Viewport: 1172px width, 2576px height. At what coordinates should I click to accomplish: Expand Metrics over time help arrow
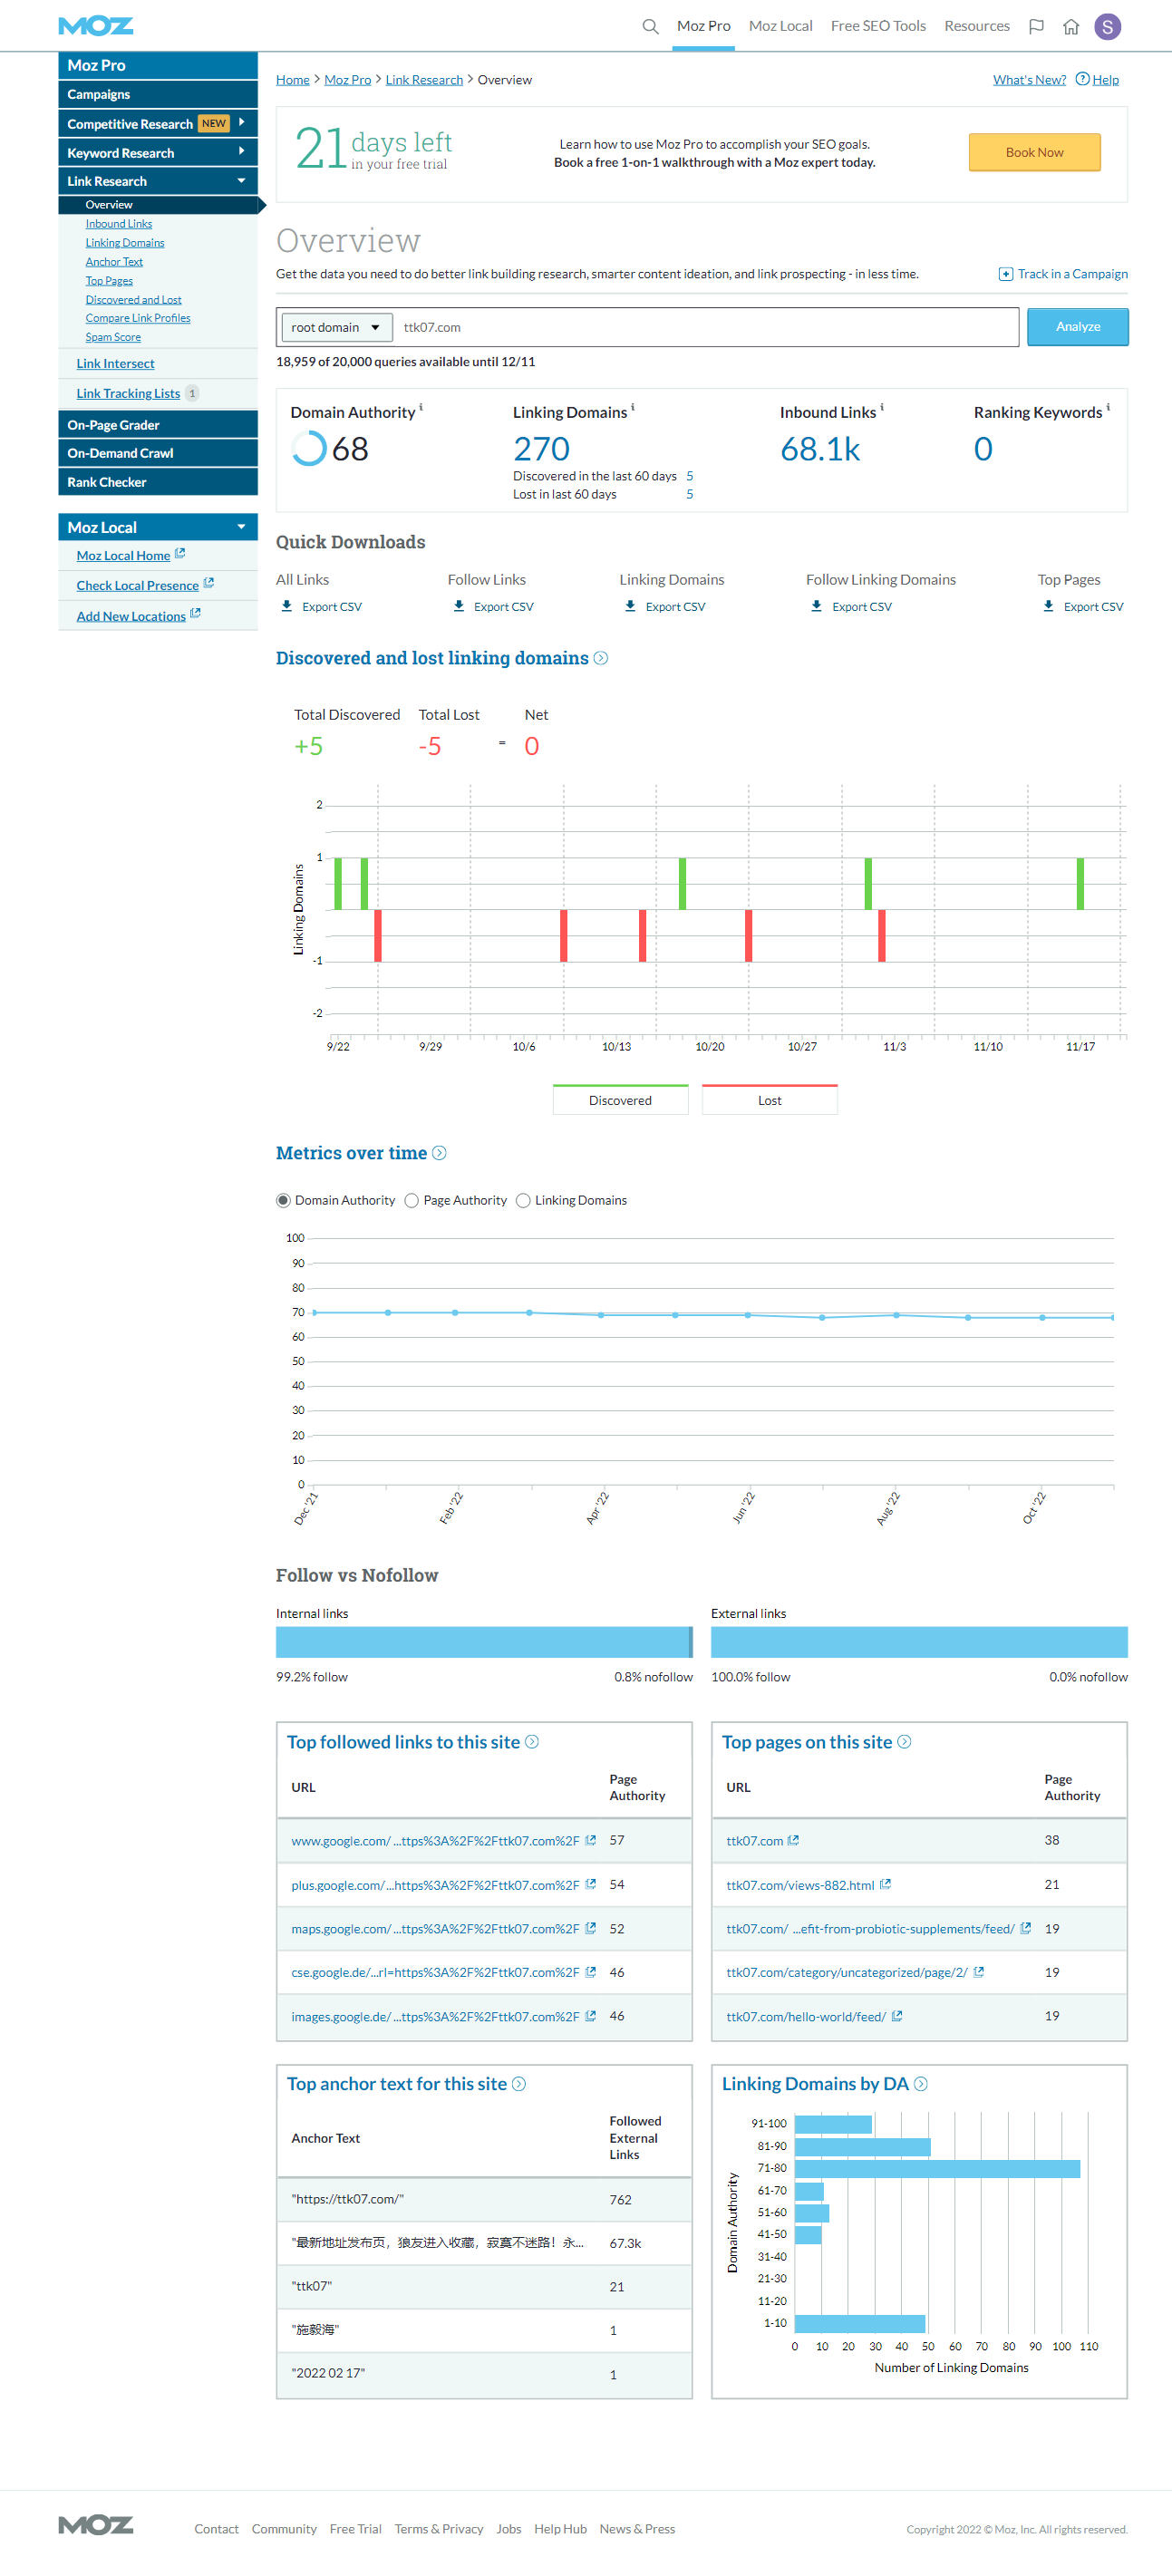pos(439,1153)
